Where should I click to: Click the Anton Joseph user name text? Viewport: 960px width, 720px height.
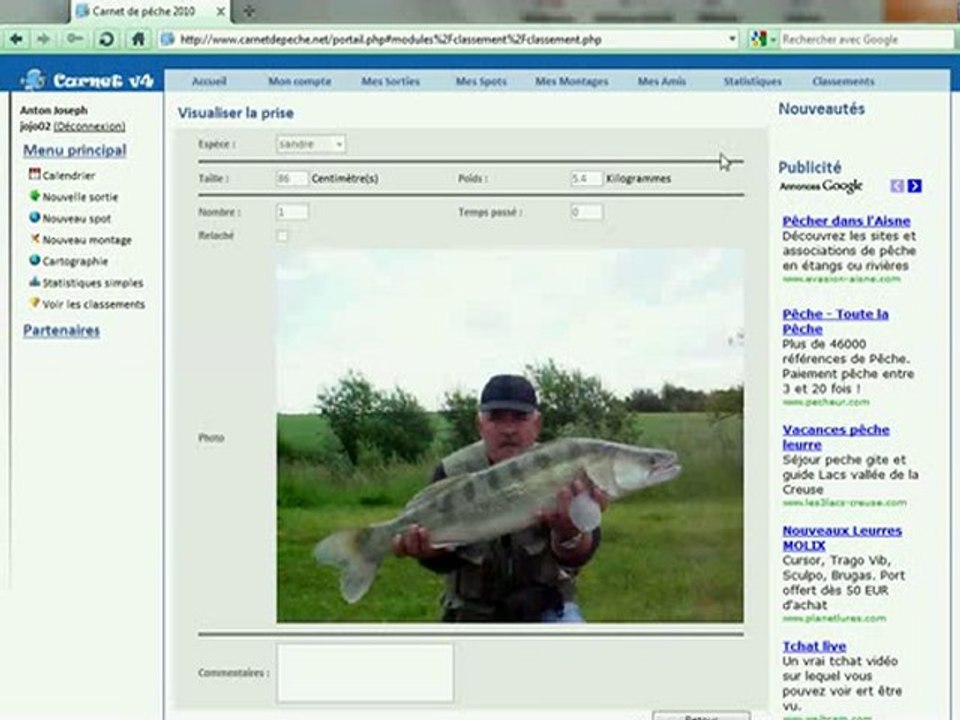click(x=54, y=110)
